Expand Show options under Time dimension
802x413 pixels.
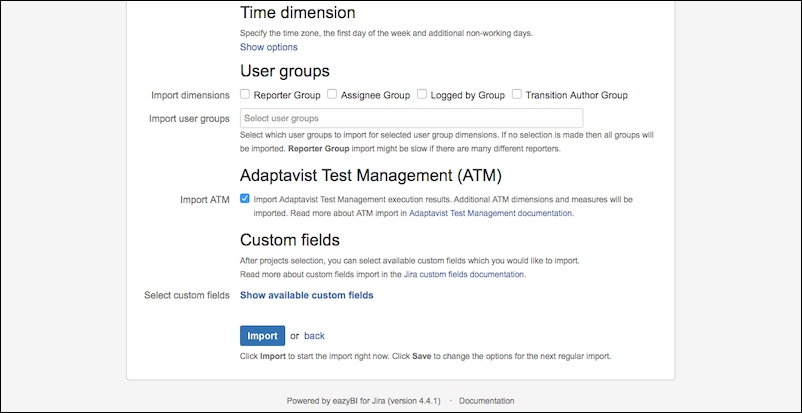pyautogui.click(x=268, y=47)
